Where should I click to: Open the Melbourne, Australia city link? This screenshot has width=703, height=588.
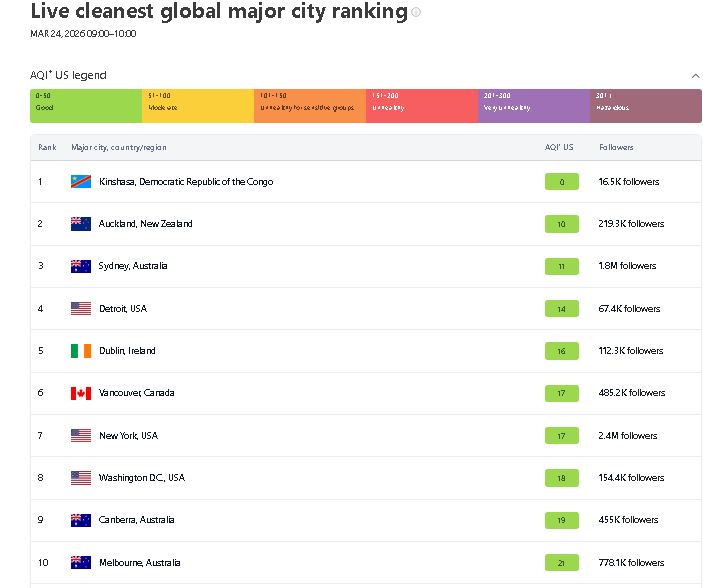pos(139,563)
